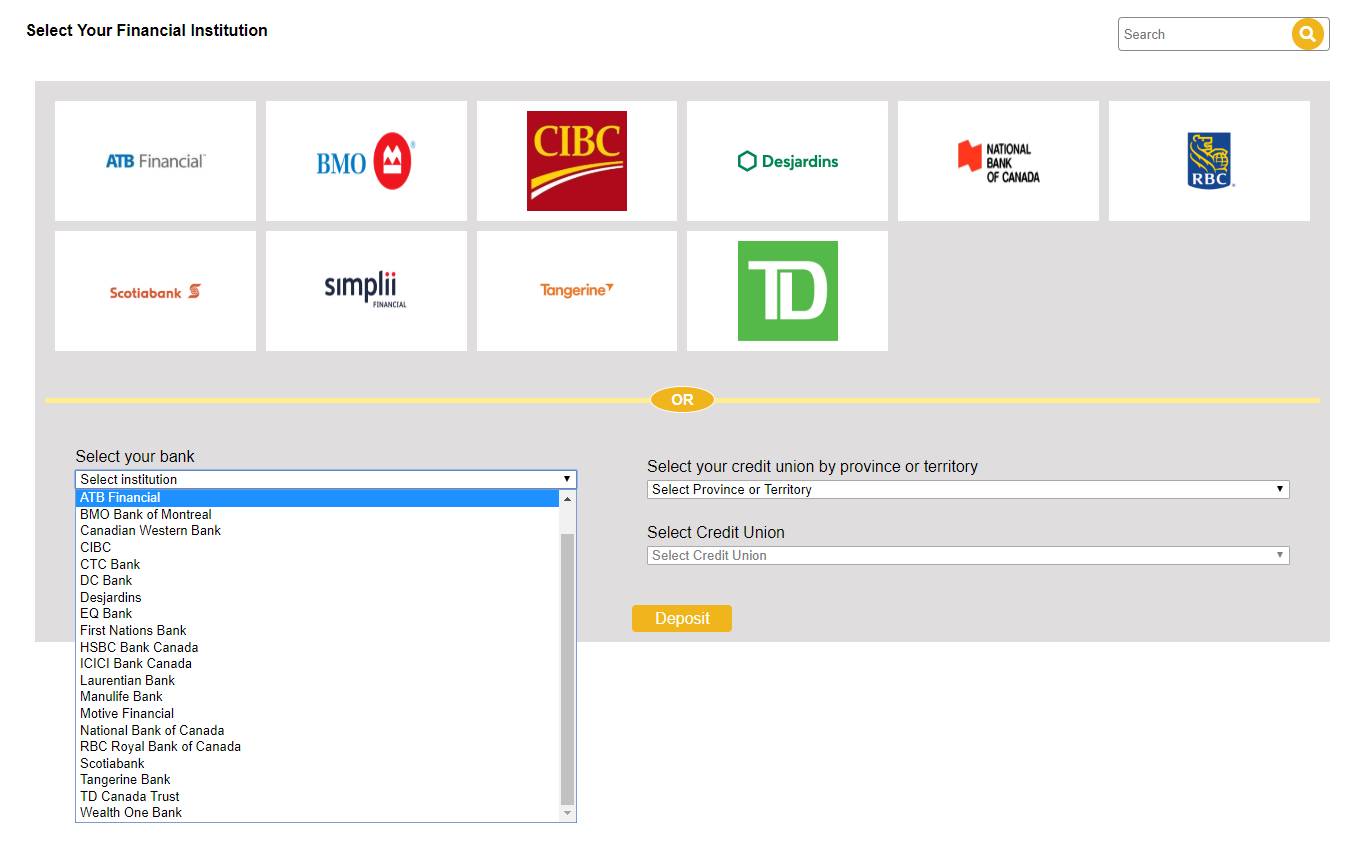Pick the TD logo tile
The width and height of the screenshot is (1353, 867).
tap(787, 291)
